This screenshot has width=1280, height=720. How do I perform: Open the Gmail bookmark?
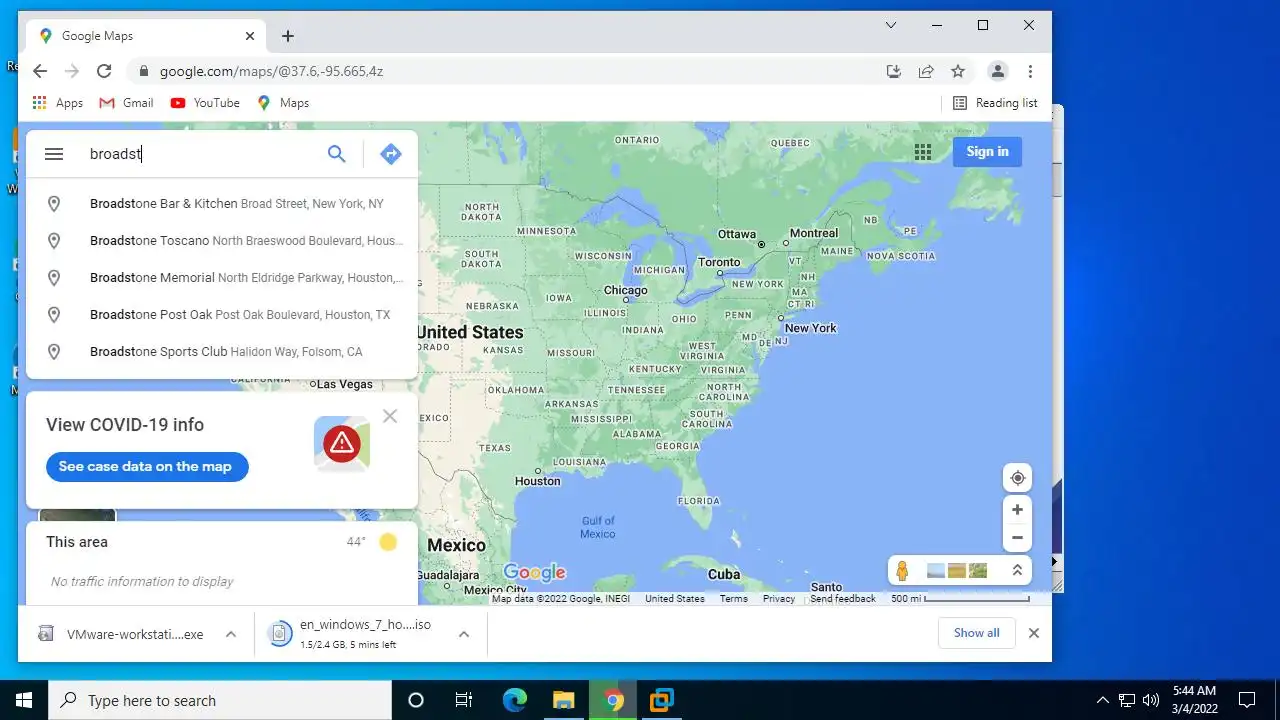coord(126,103)
